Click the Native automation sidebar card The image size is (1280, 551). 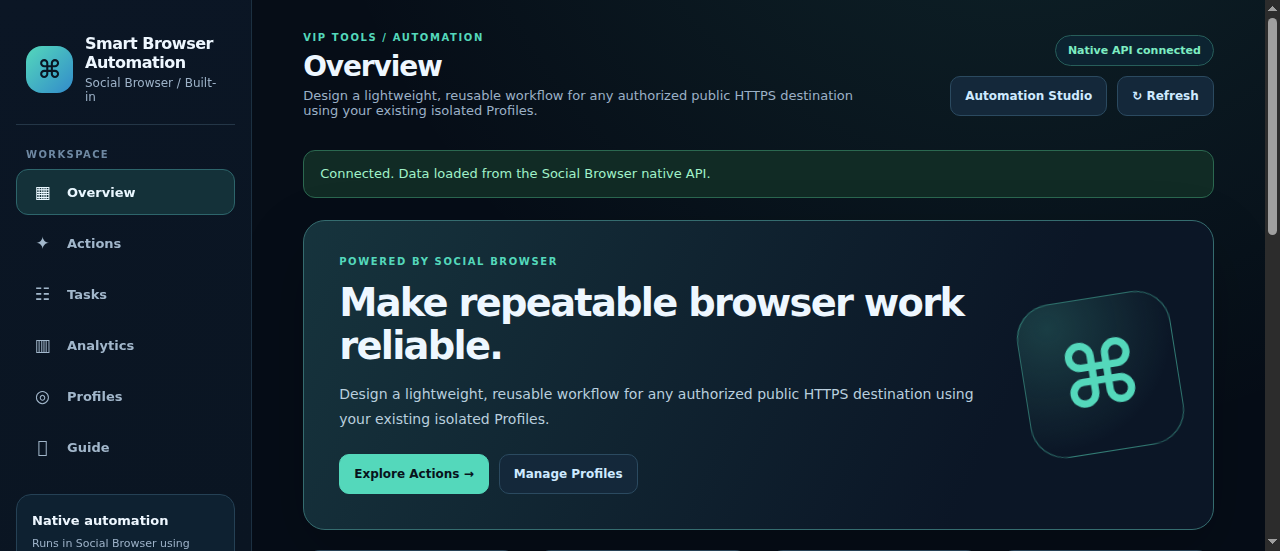(125, 523)
